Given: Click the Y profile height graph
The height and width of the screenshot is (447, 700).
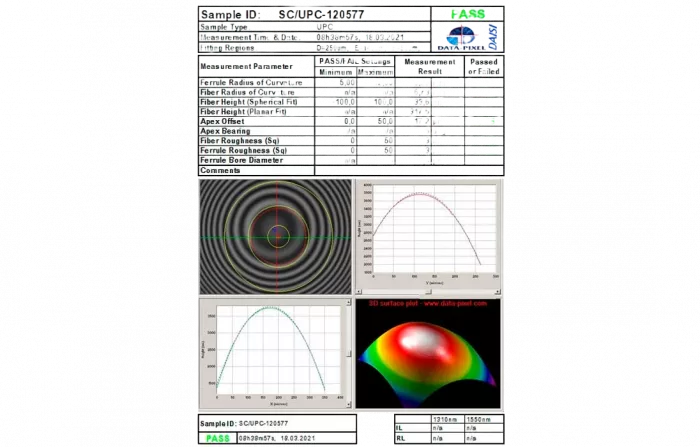Looking at the screenshot, I should (x=428, y=236).
